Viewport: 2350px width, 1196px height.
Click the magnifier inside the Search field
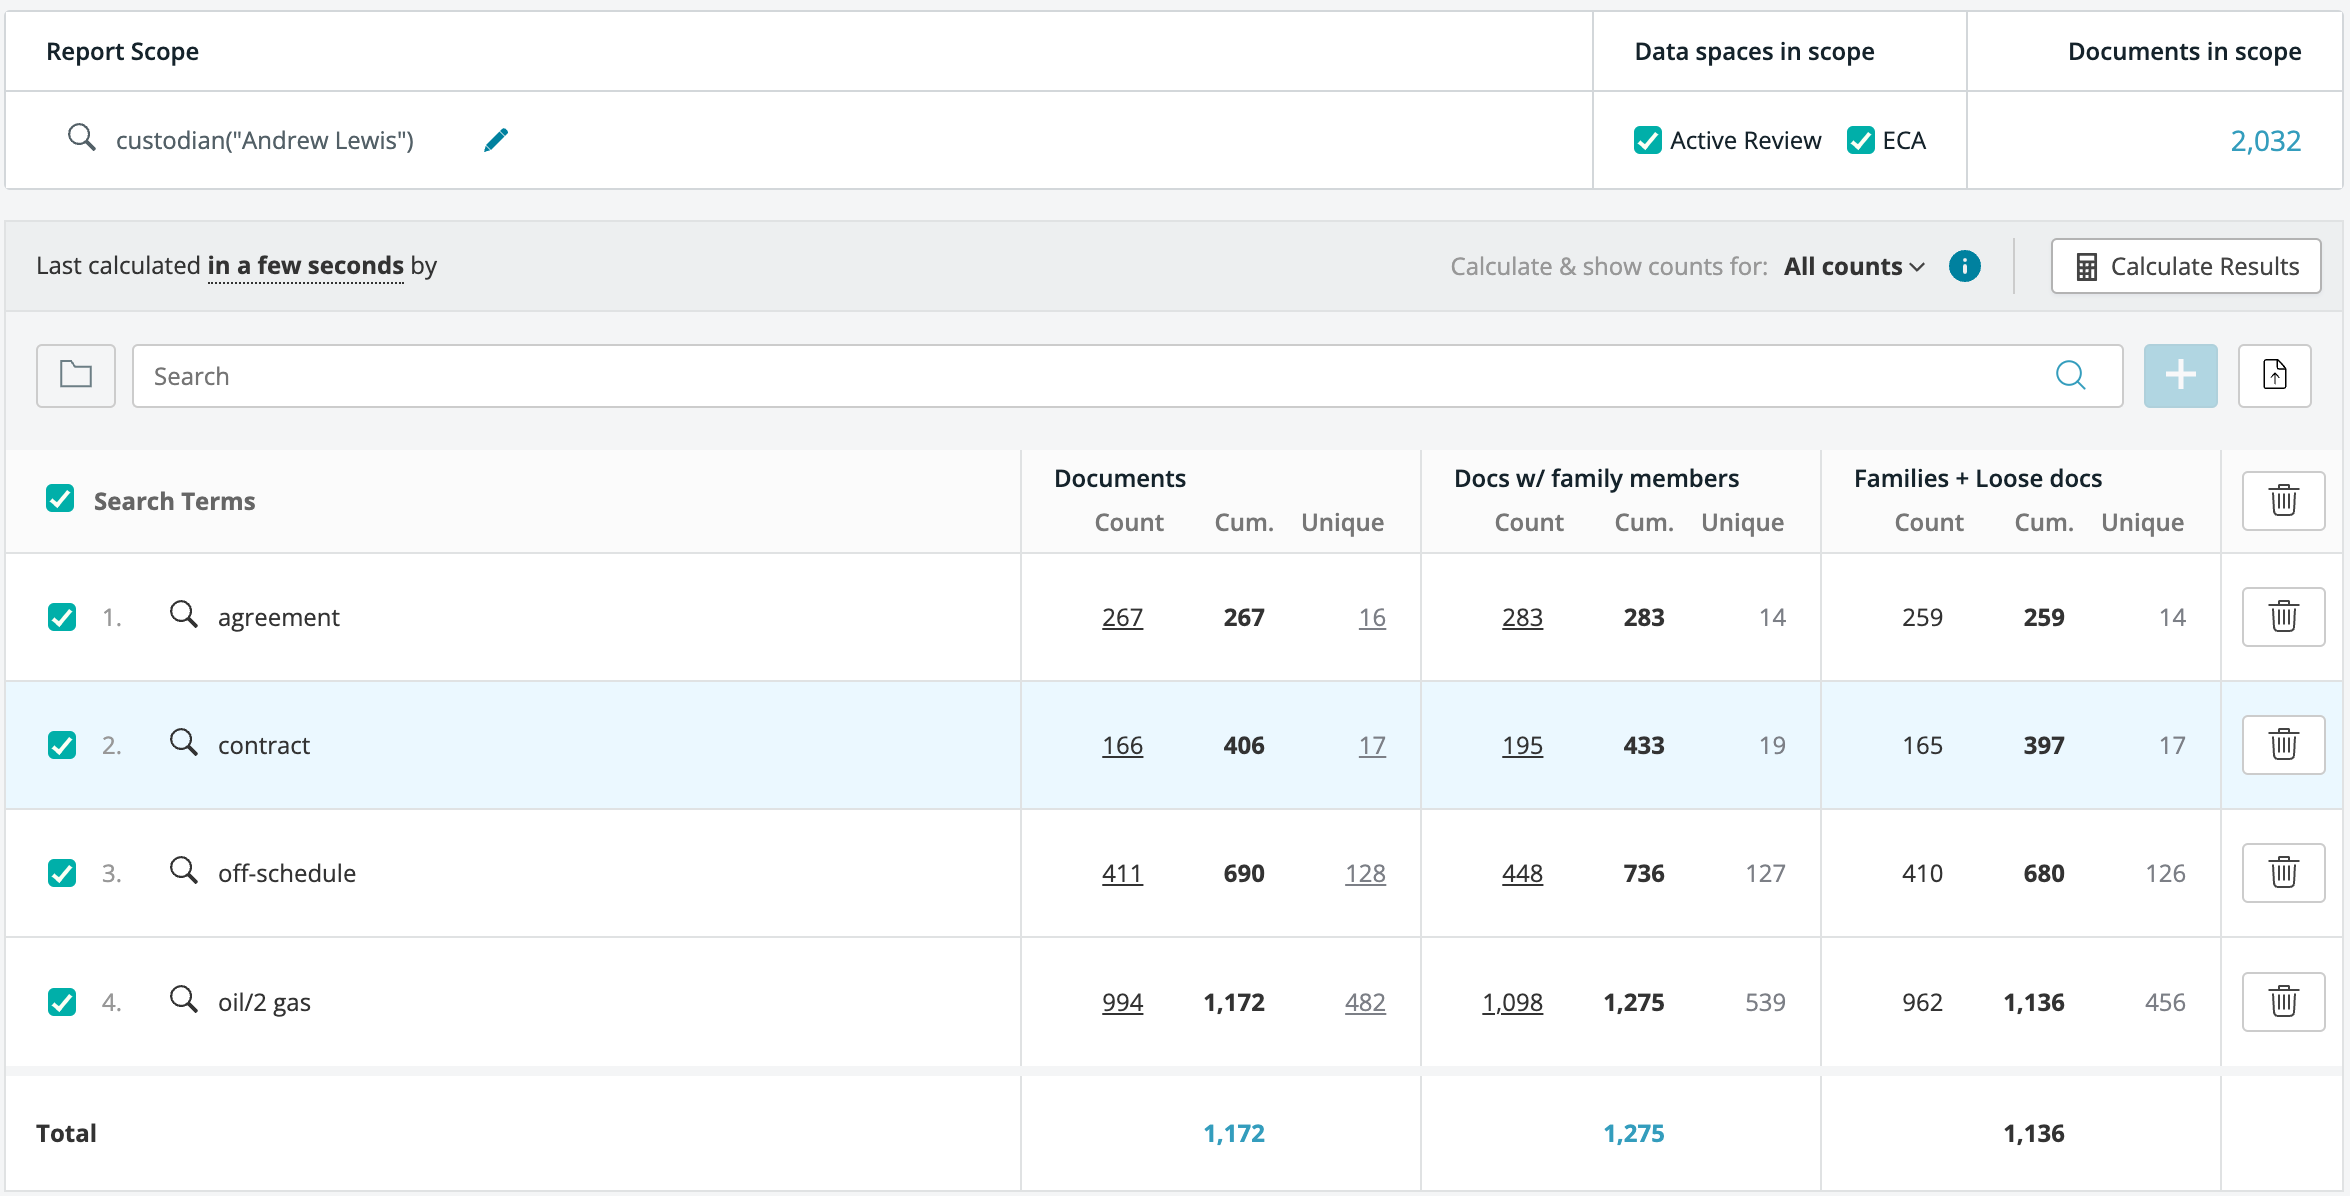(2070, 376)
